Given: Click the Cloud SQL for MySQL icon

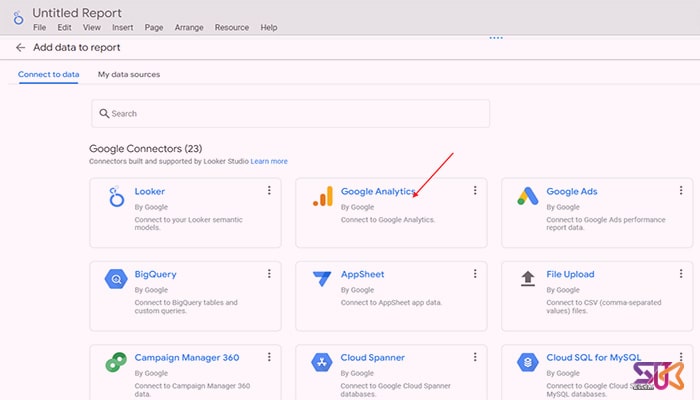Looking at the screenshot, I should (x=528, y=362).
